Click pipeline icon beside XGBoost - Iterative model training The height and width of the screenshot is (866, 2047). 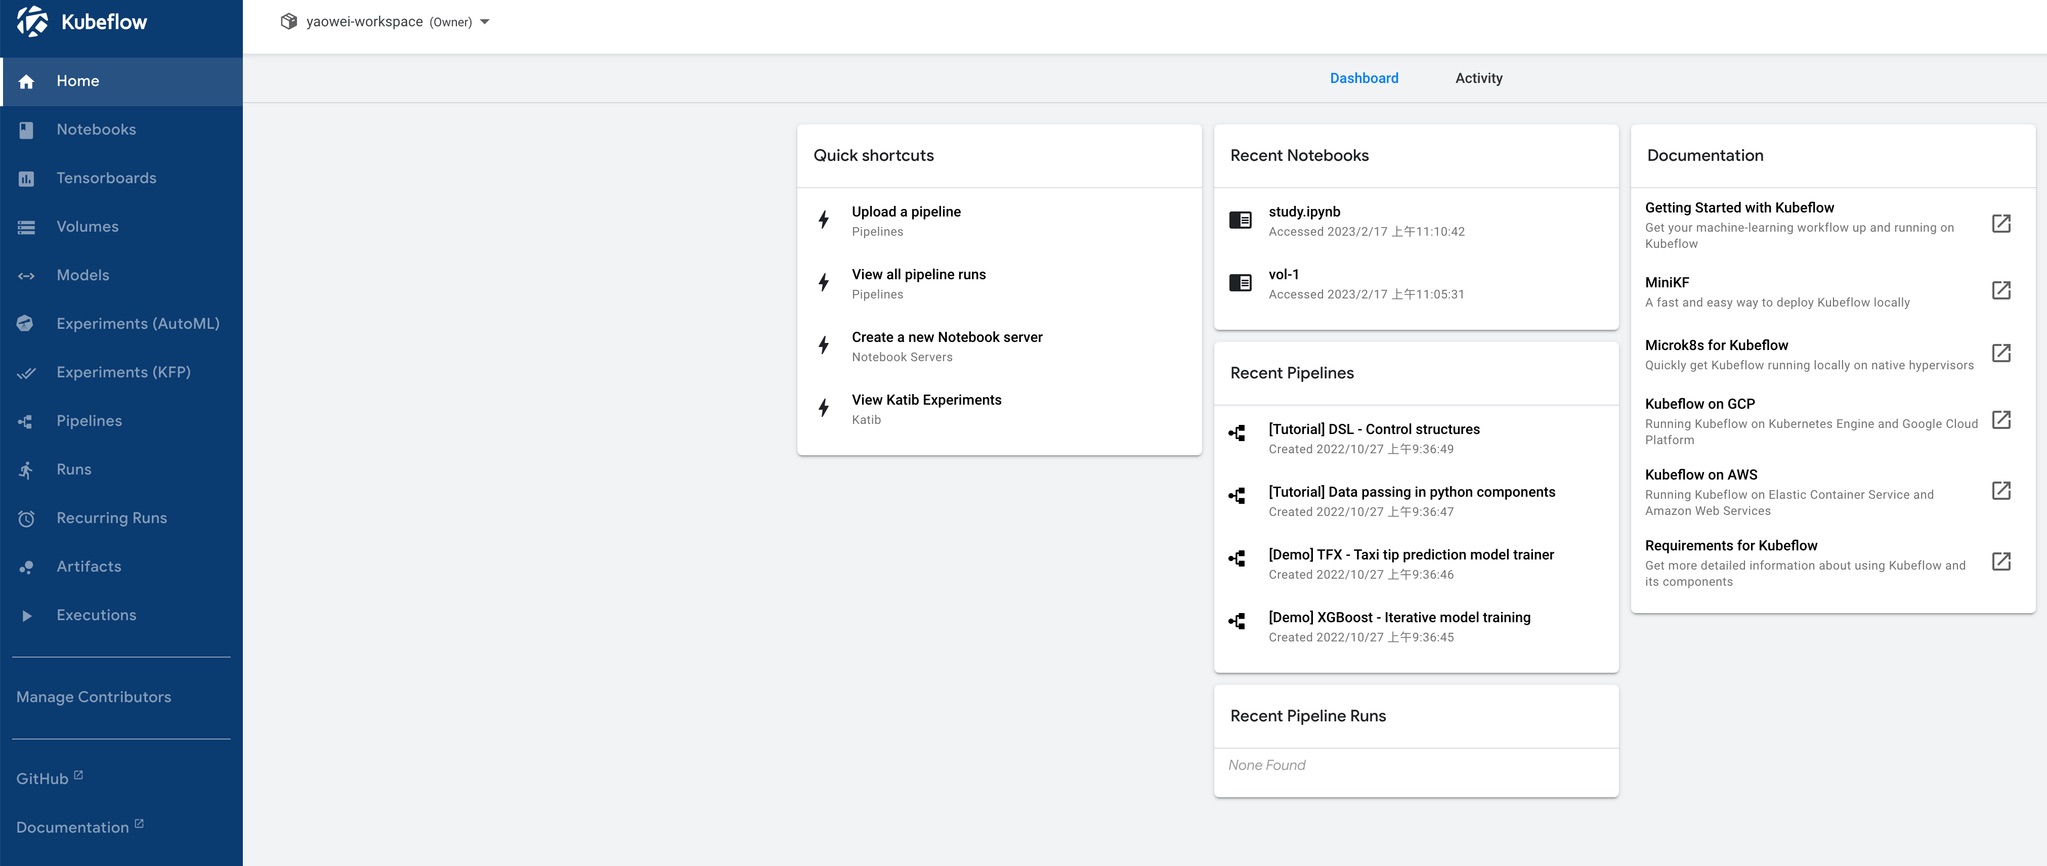tap(1237, 621)
